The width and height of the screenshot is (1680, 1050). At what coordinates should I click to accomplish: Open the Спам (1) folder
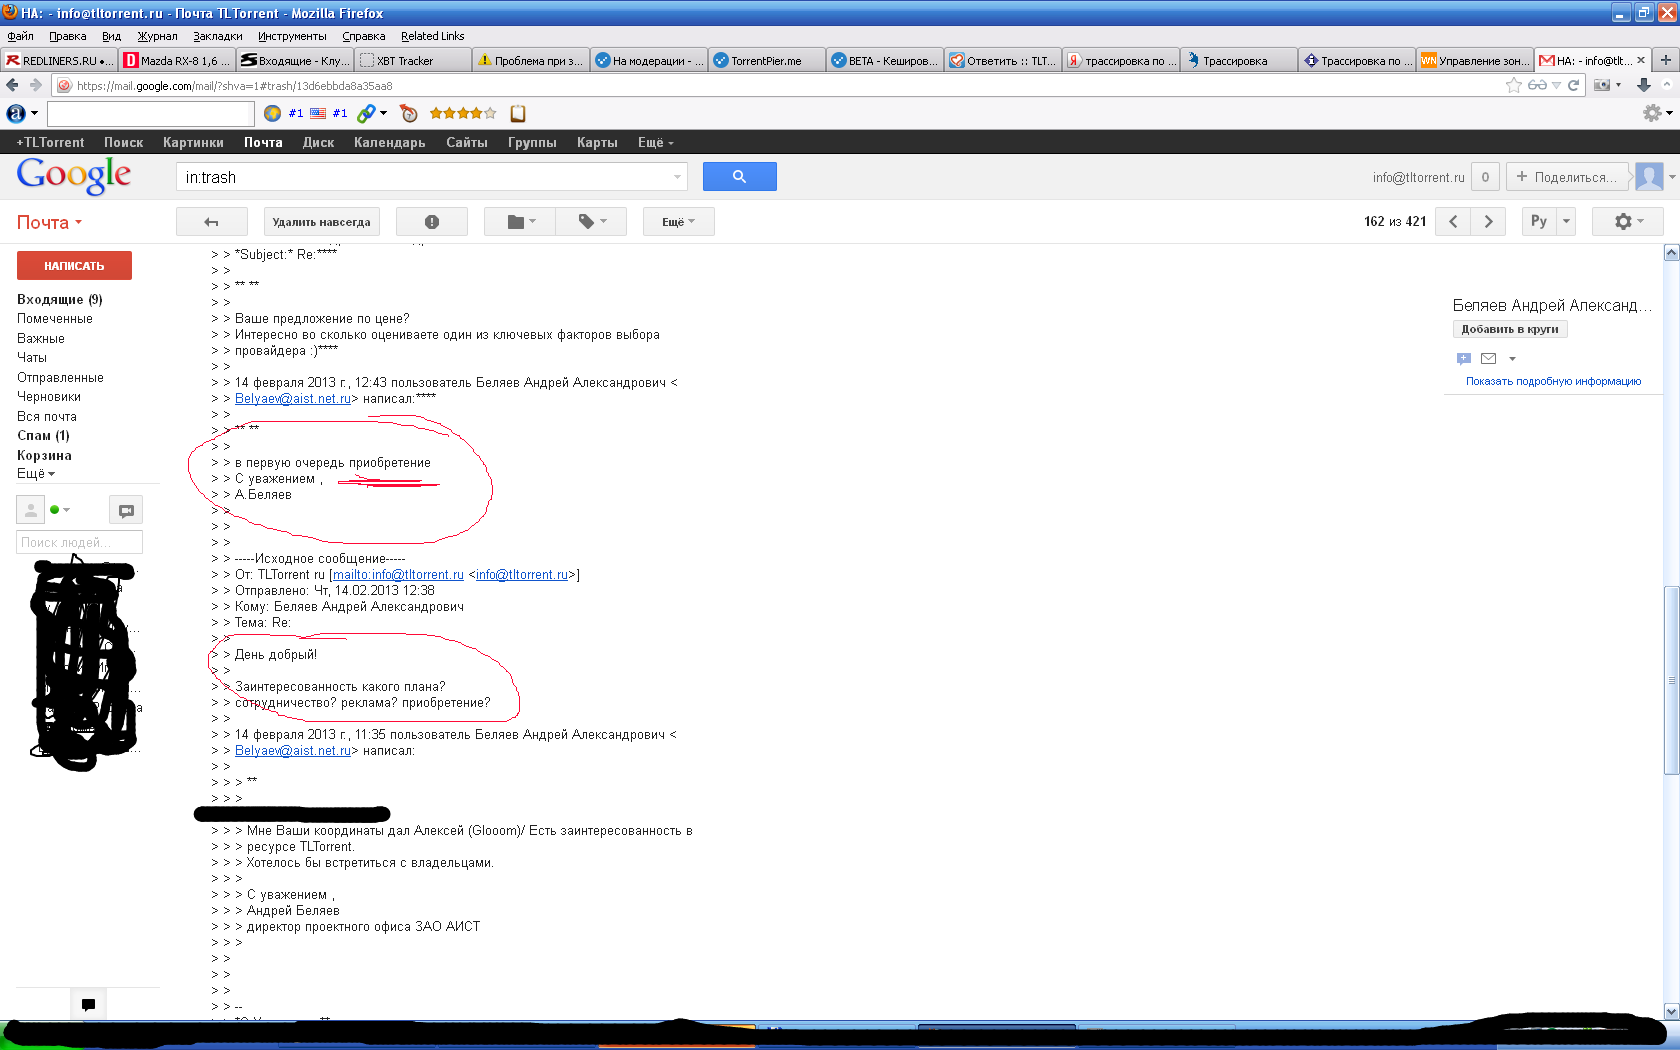coord(43,435)
